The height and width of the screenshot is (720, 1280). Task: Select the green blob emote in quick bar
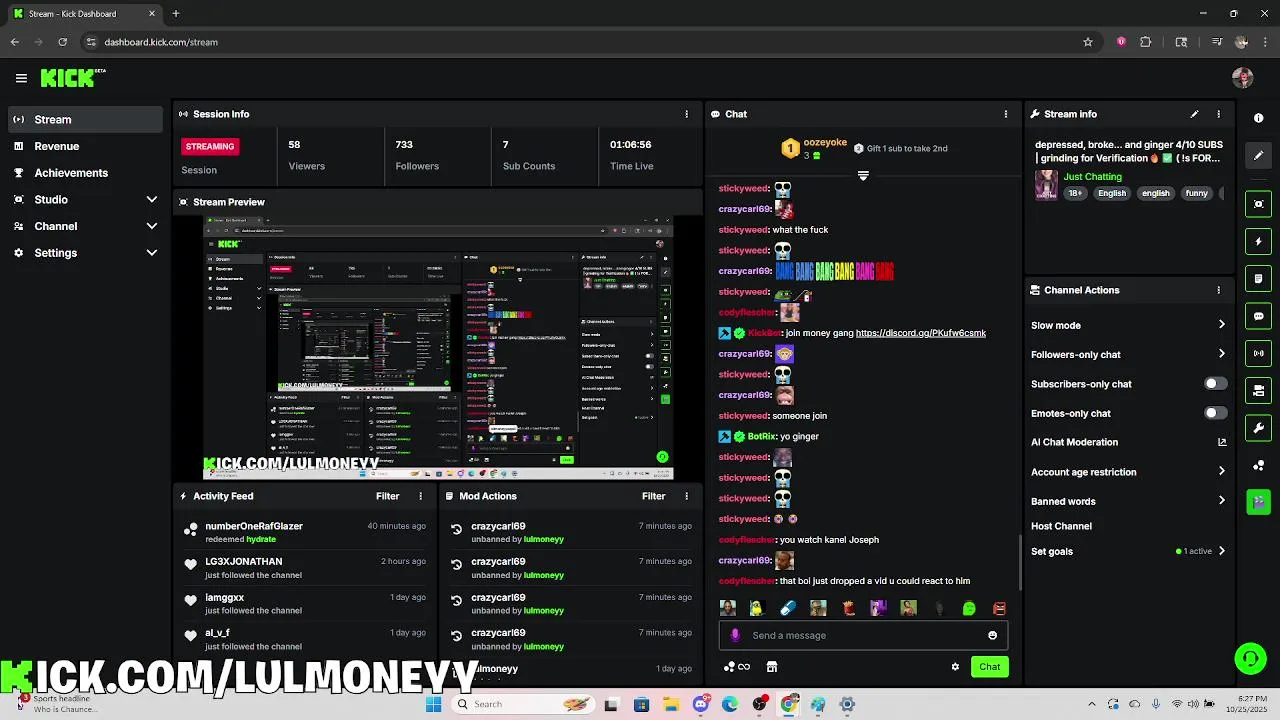(x=969, y=608)
